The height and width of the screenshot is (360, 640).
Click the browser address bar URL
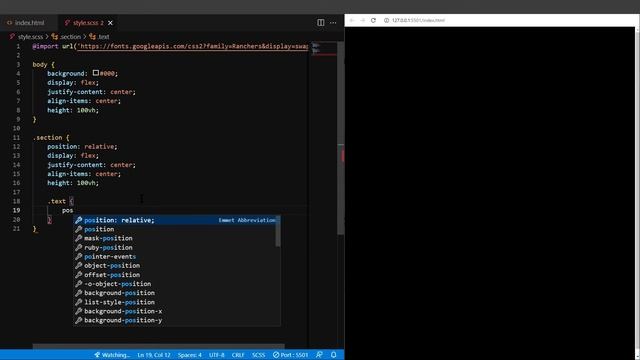tap(418, 20)
